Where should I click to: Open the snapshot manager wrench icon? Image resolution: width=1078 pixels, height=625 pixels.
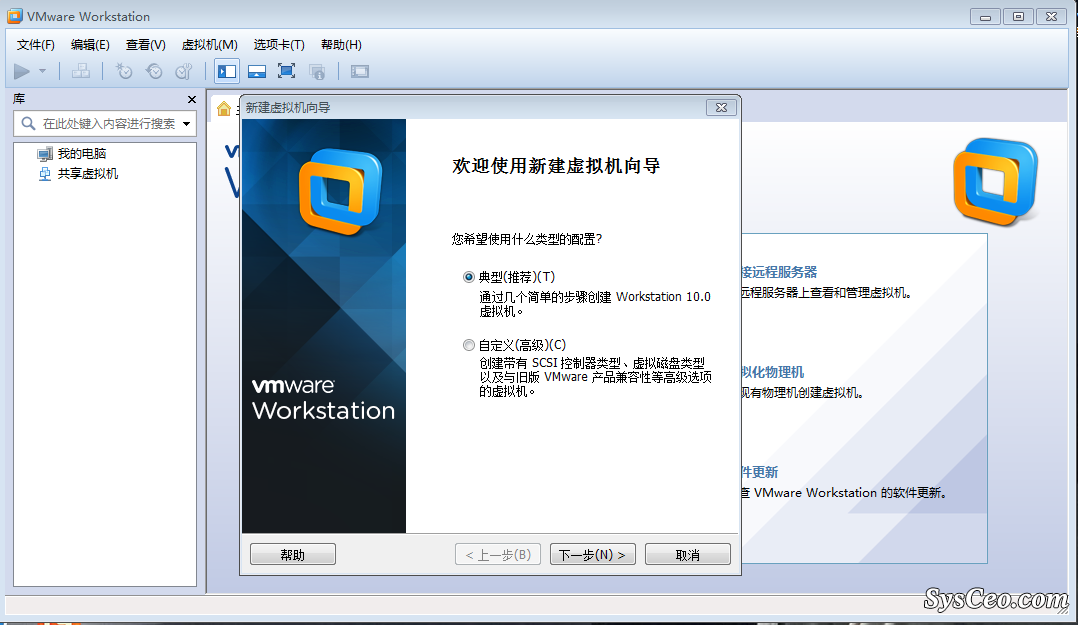click(x=184, y=72)
